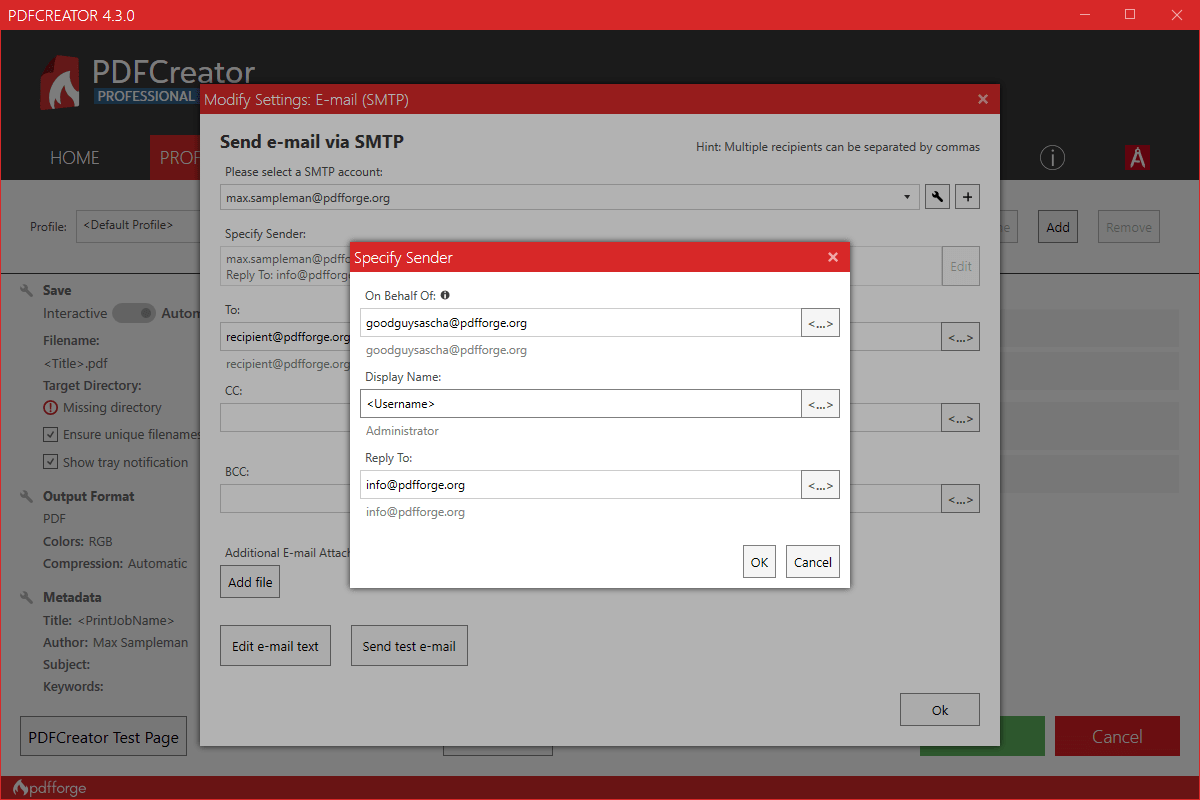Screen dimensions: 1200x800
Task: Click the wrench icon next to Save
Action: (x=27, y=290)
